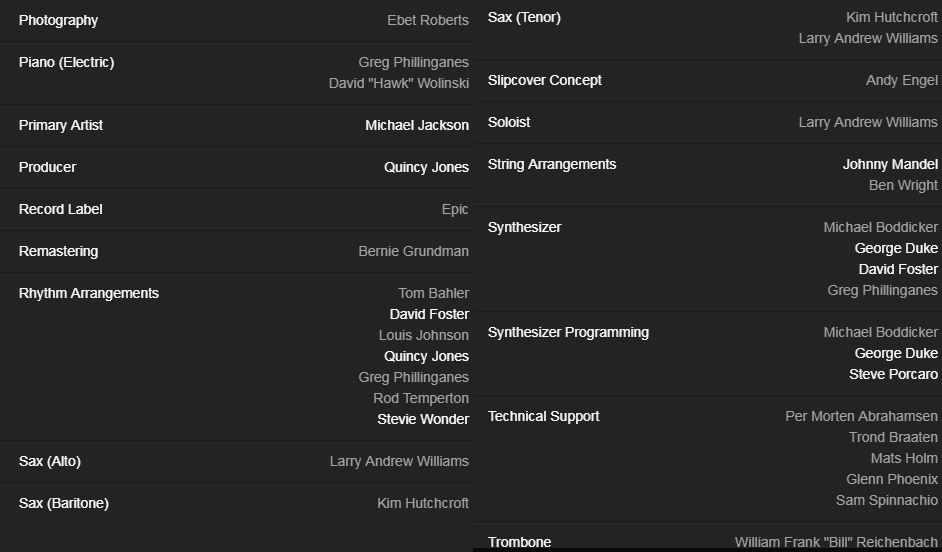The height and width of the screenshot is (552, 942).
Task: Open Glenn Phoenix credit link
Action: click(891, 479)
